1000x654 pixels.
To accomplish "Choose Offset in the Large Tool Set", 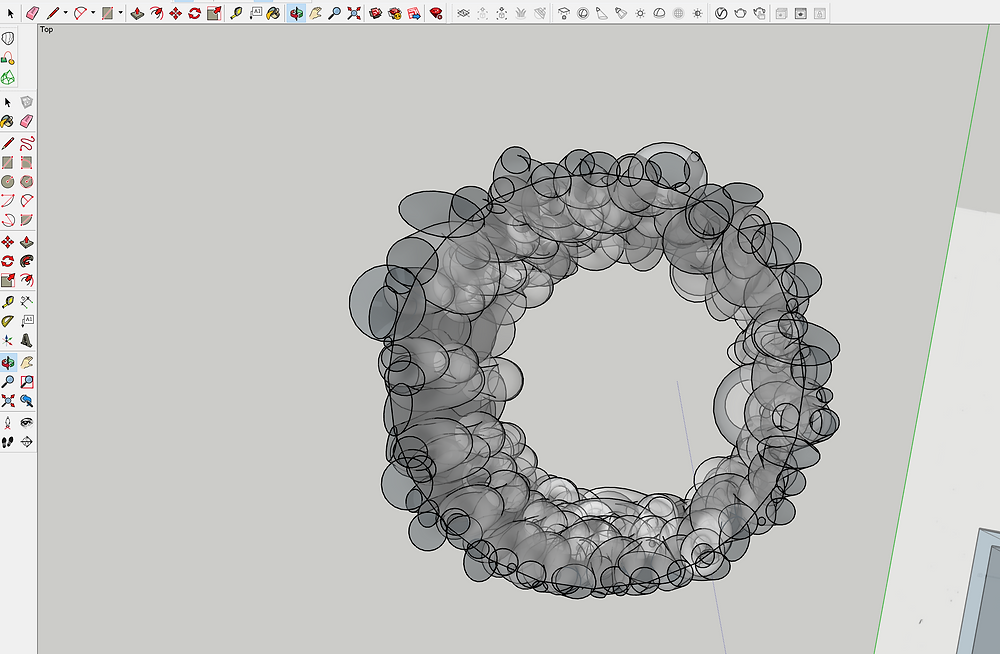I will 26,280.
